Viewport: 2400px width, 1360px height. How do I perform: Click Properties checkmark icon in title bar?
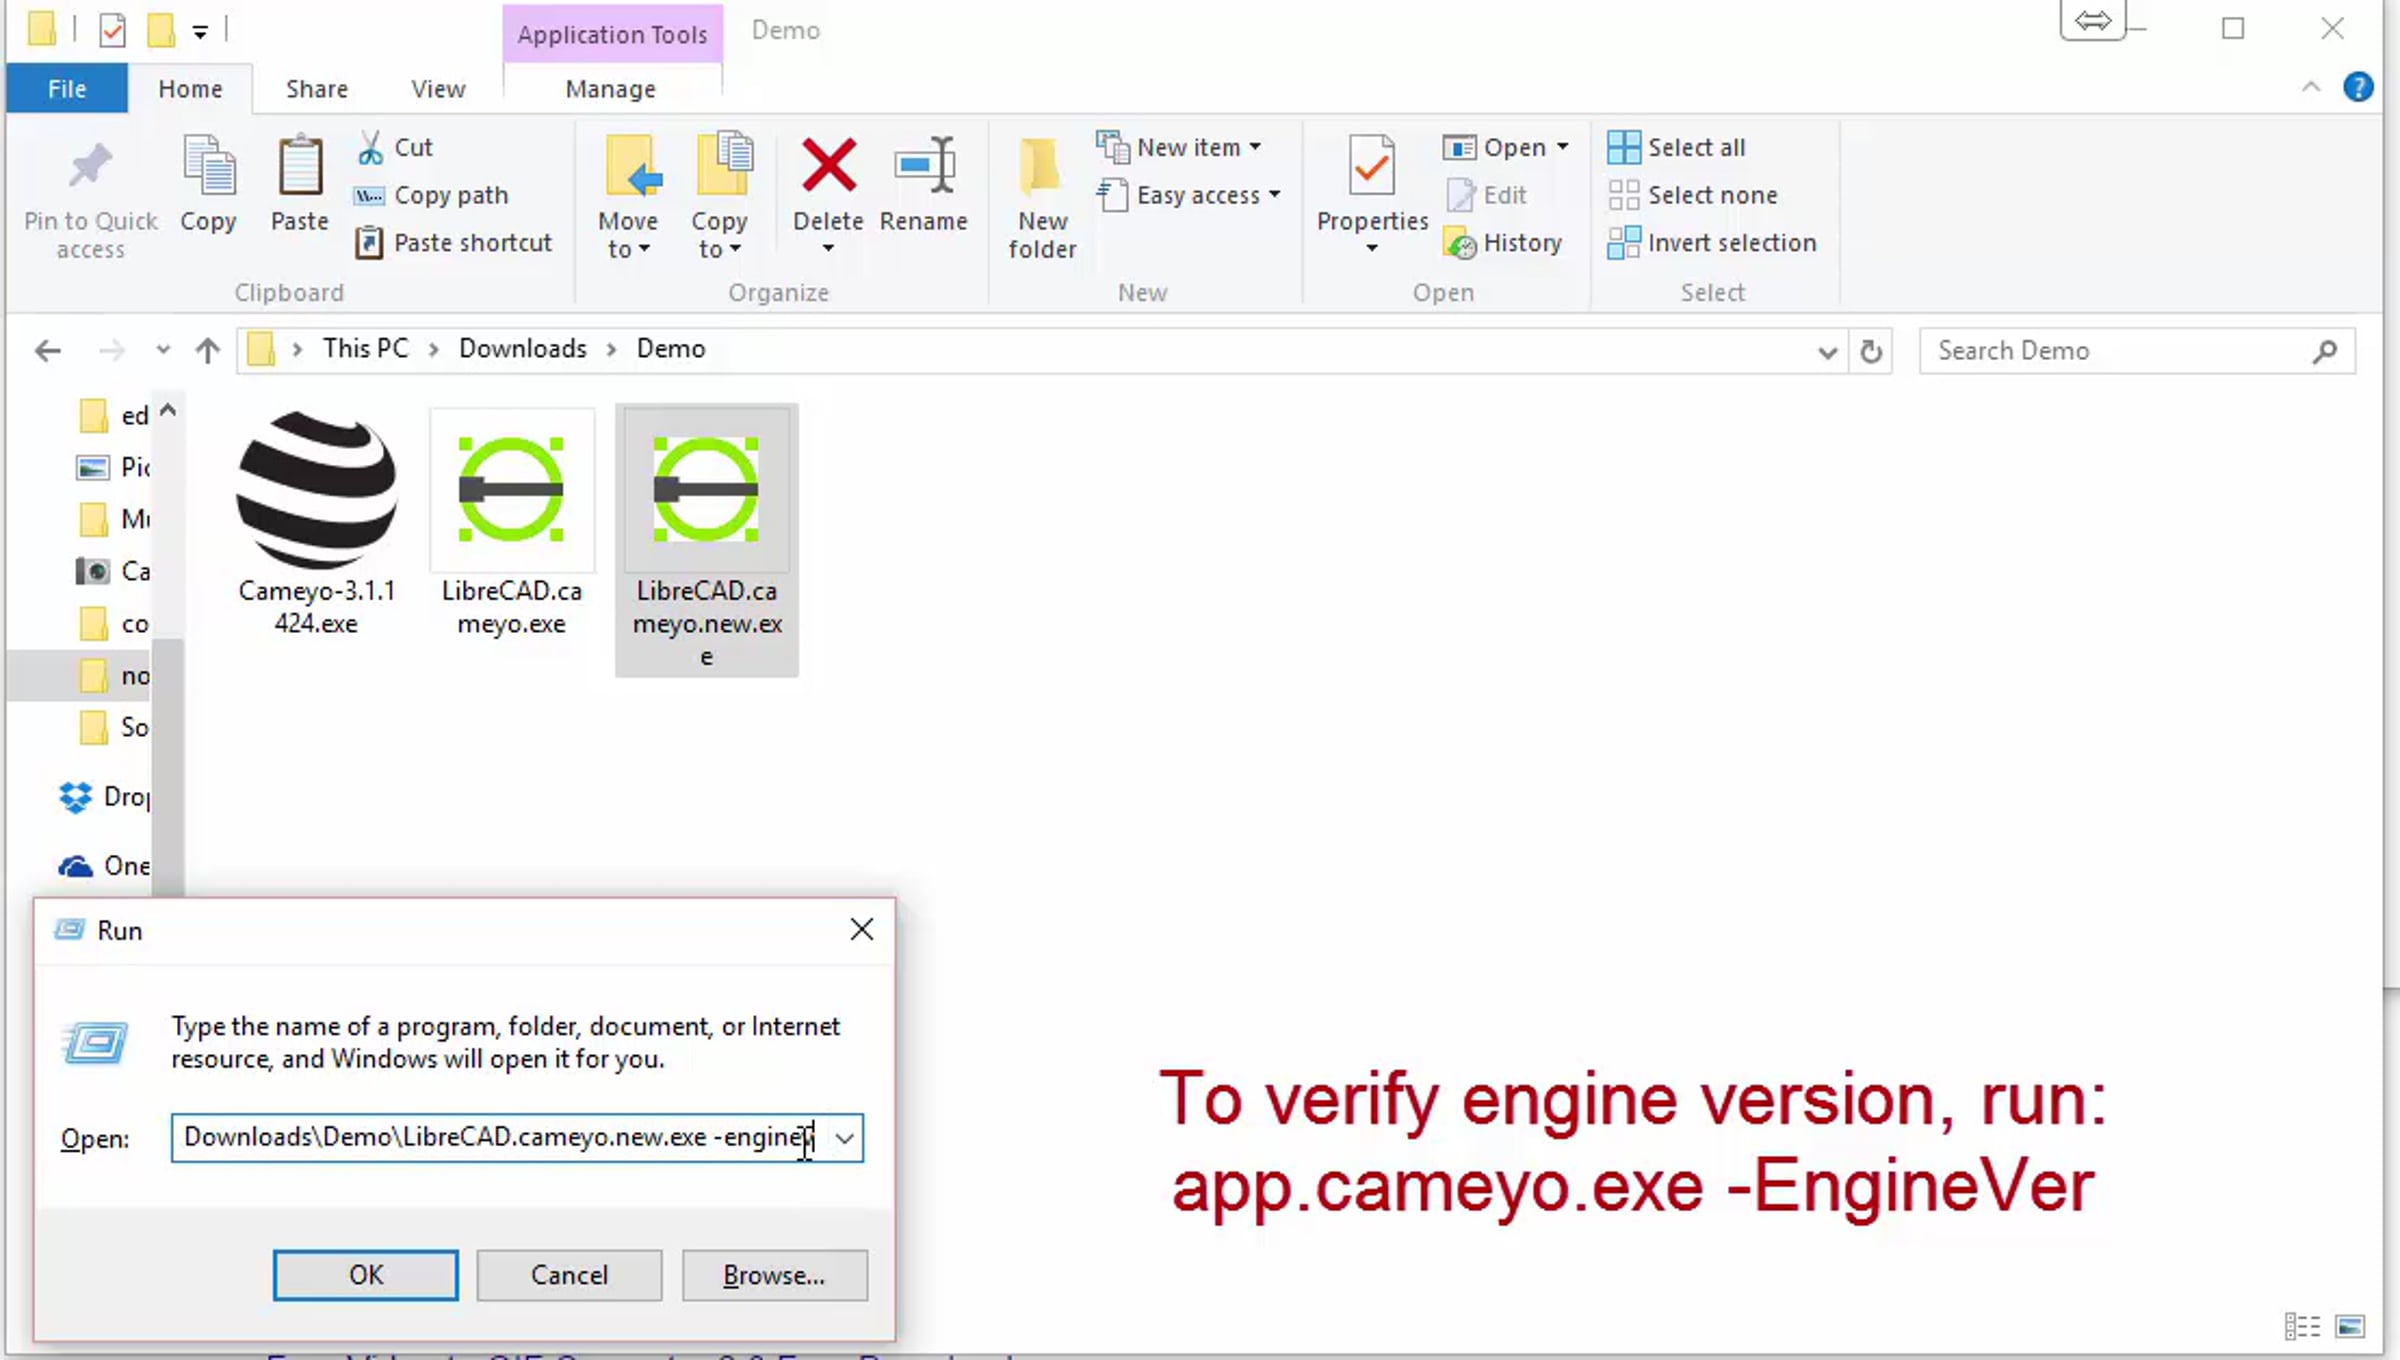tap(112, 31)
